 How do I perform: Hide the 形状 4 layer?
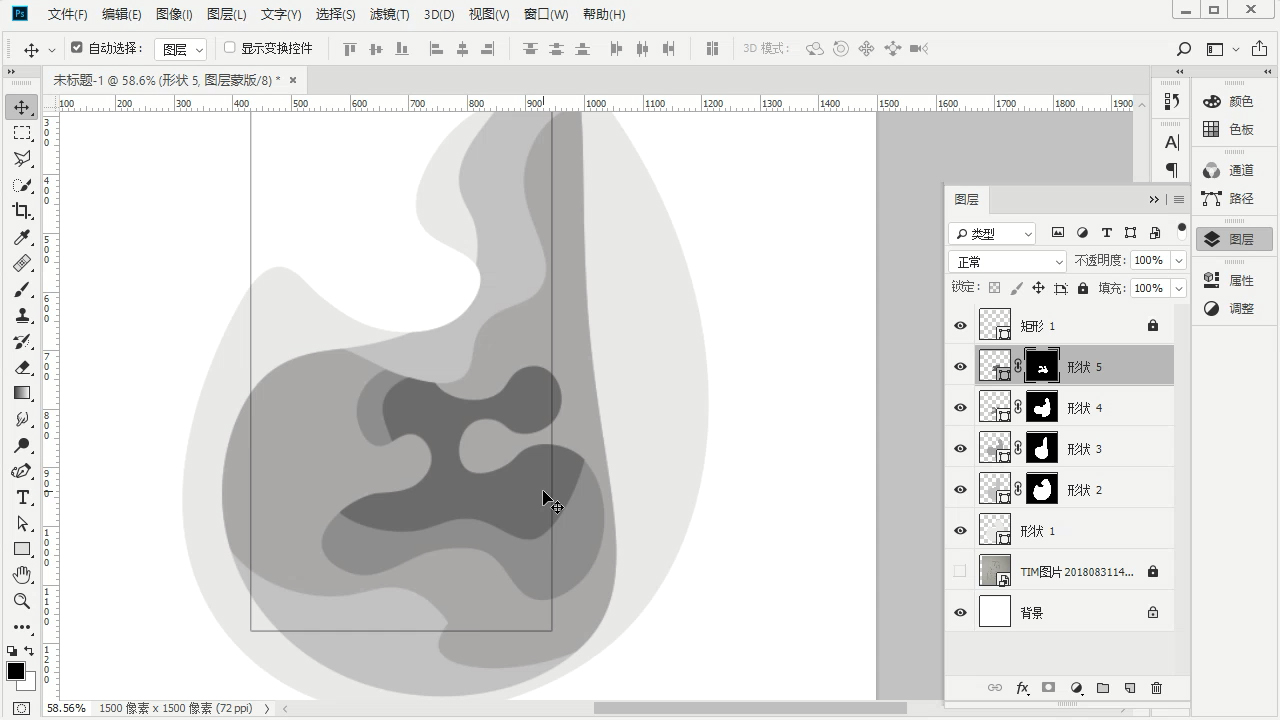coord(960,408)
